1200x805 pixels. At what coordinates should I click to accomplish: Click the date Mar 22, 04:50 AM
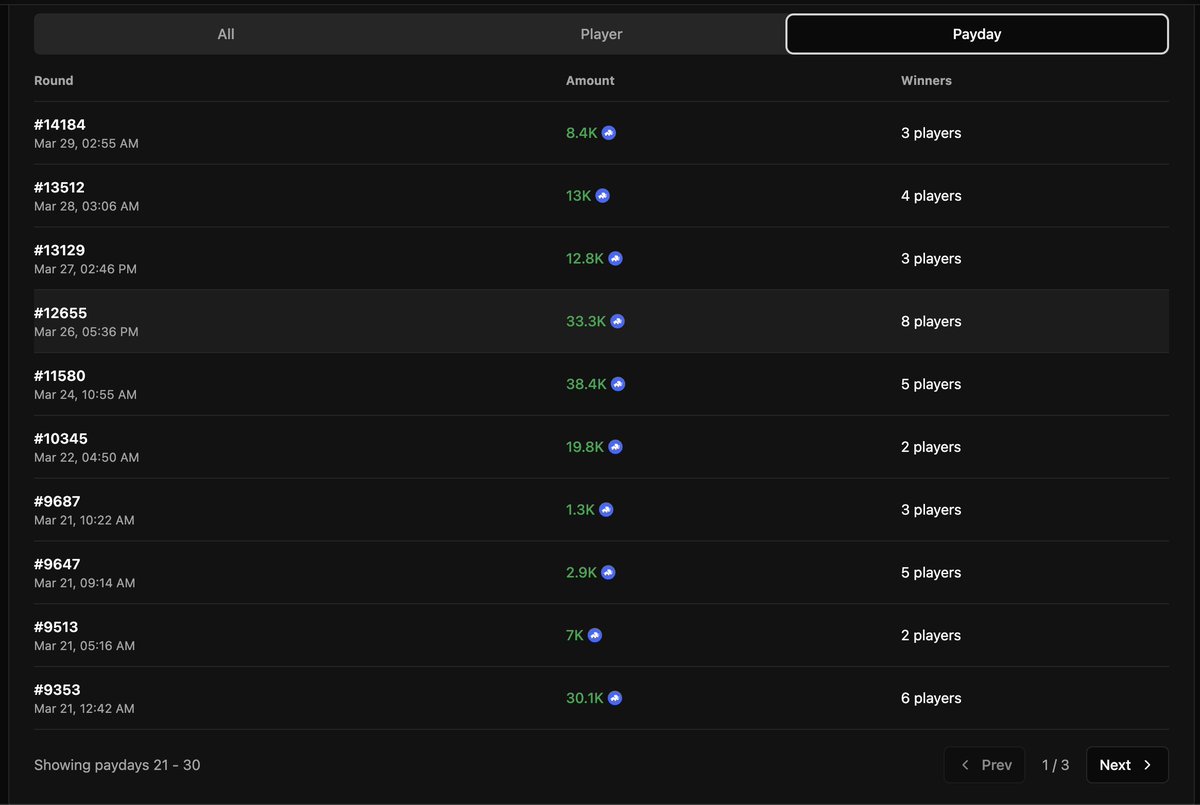click(x=86, y=458)
